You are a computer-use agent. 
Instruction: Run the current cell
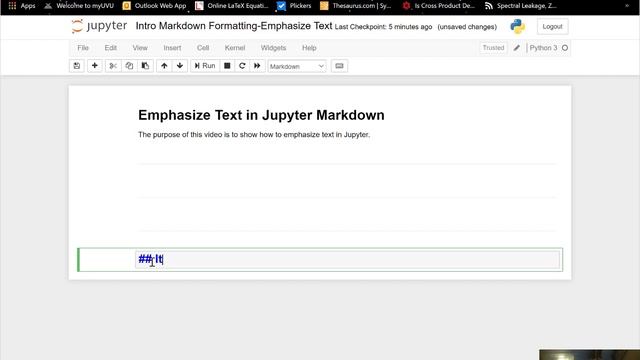205,66
